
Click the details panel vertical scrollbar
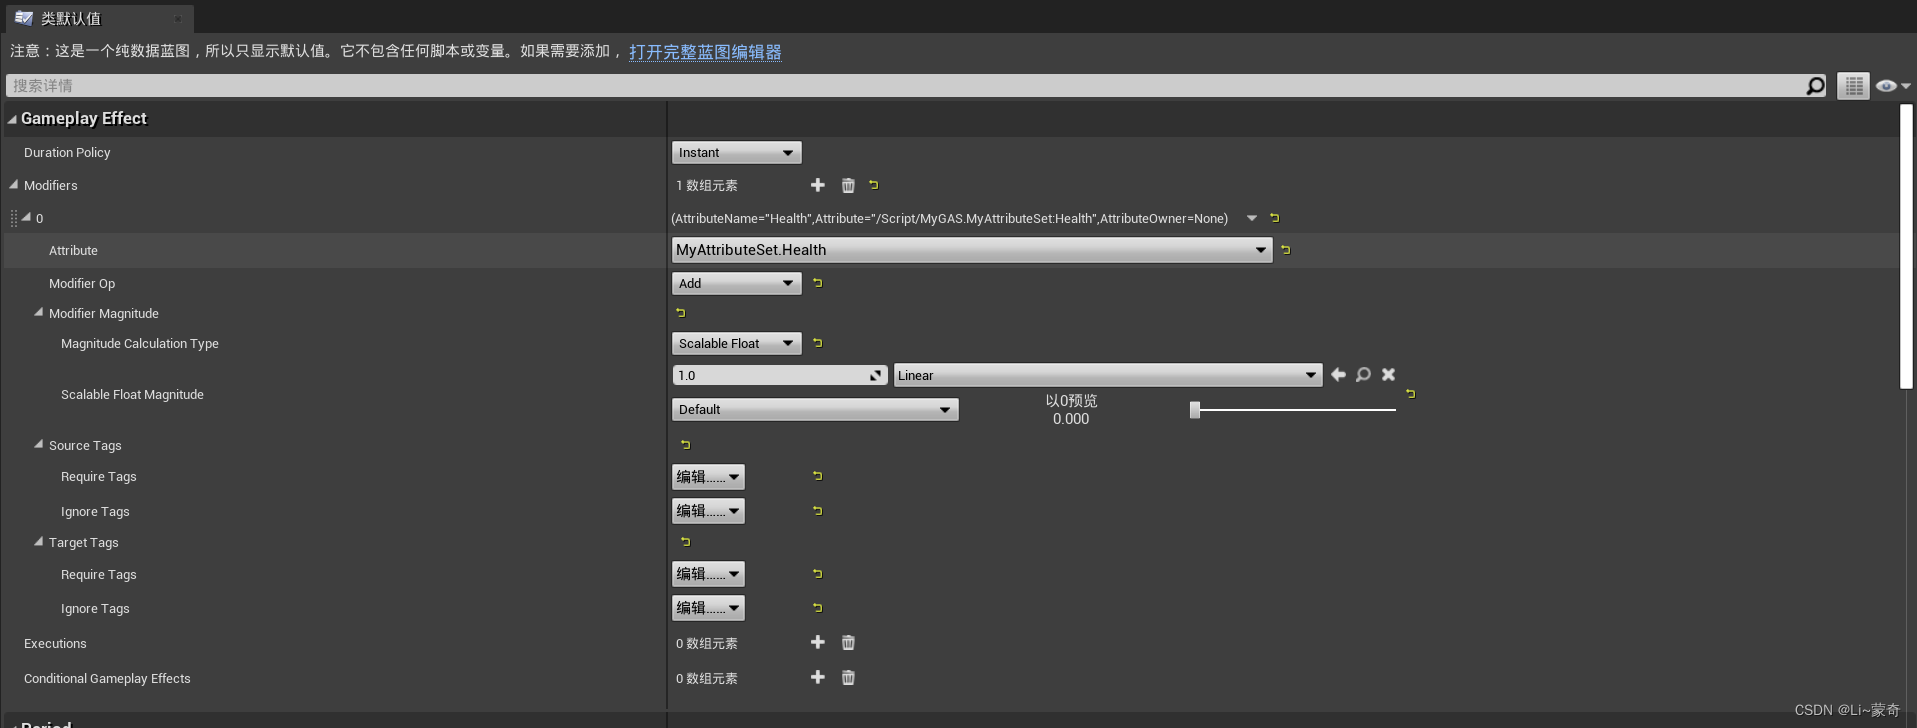coord(1906,246)
